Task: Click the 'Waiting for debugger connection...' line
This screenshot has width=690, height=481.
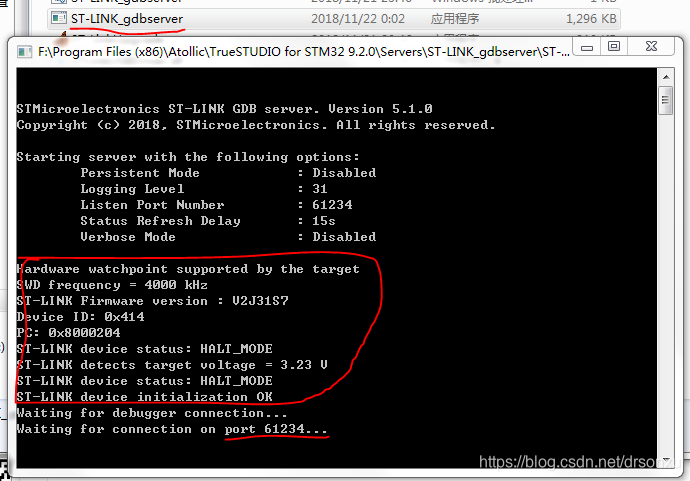Action: pyautogui.click(x=152, y=413)
